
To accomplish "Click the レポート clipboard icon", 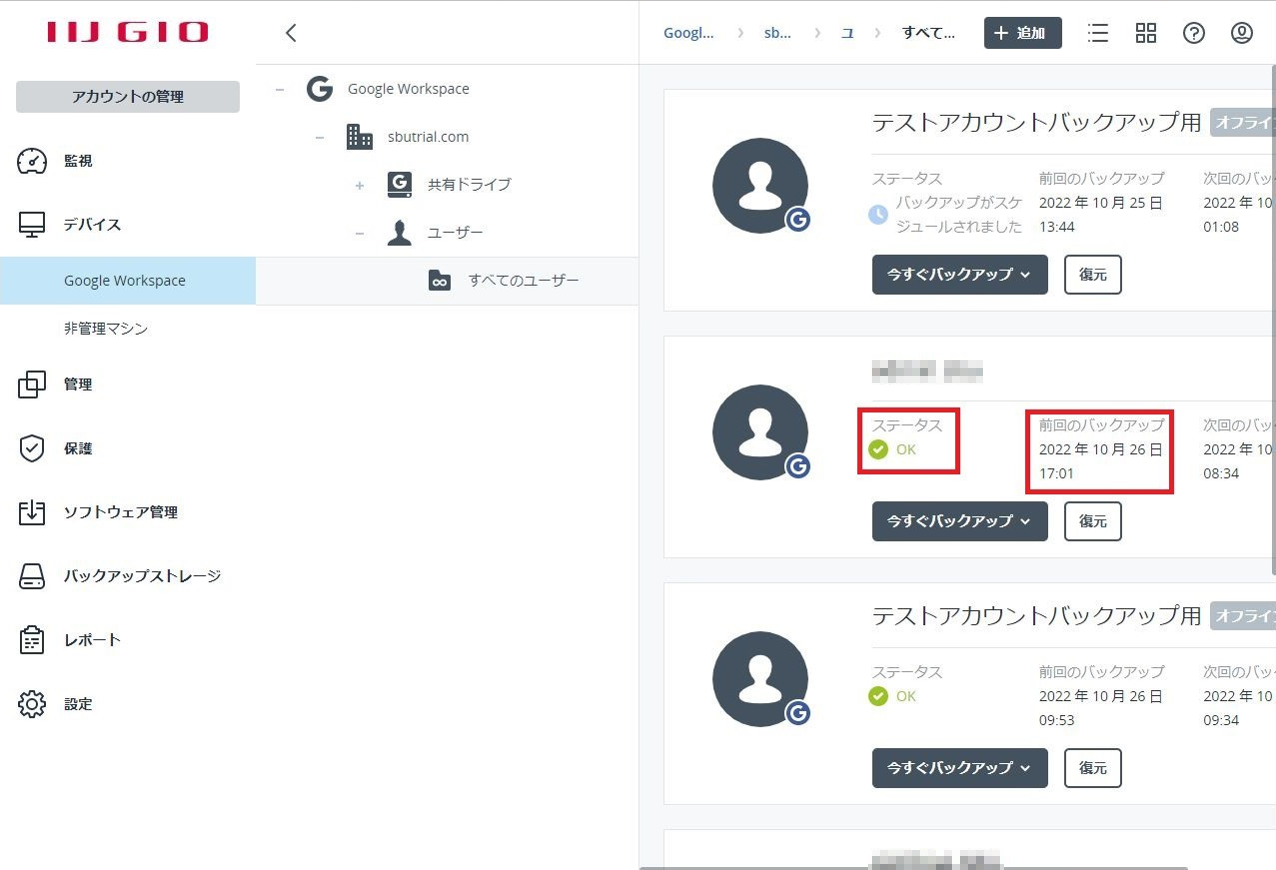I will pyautogui.click(x=32, y=640).
